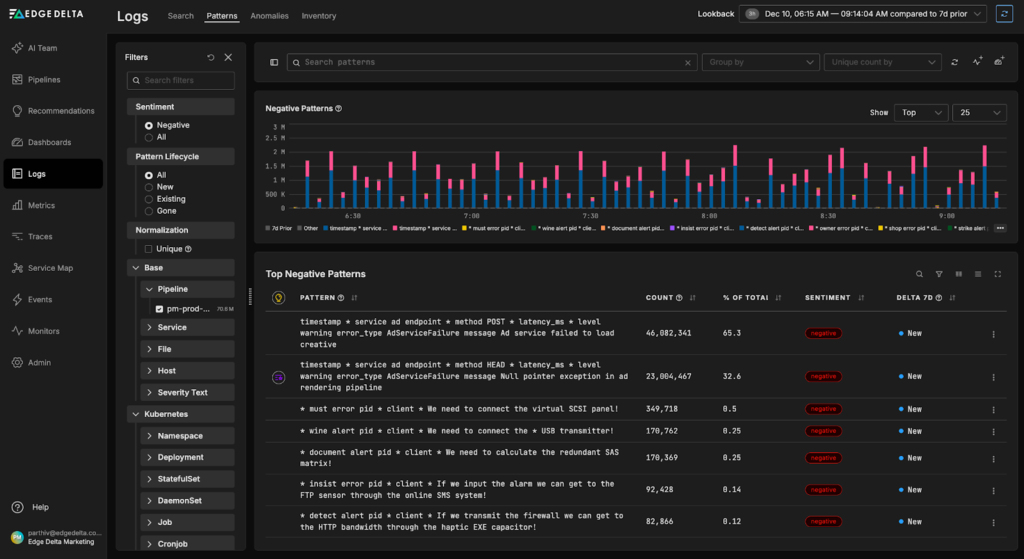Click the refresh icon next to Unique count by
1024x559 pixels.
[955, 62]
